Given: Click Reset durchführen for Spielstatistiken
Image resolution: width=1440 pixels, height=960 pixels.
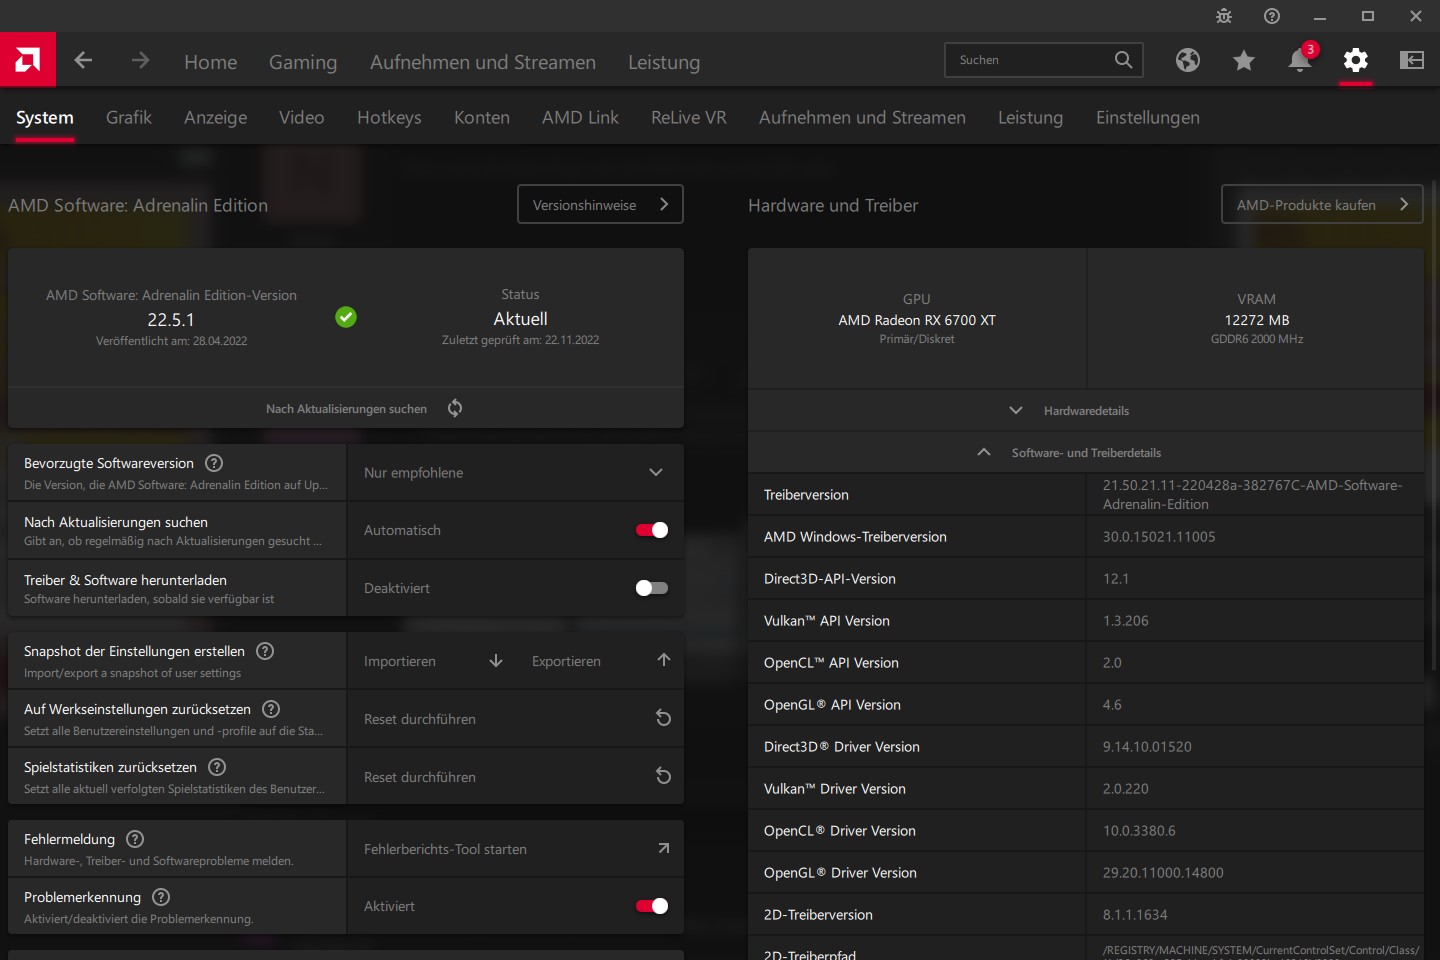Looking at the screenshot, I should point(515,777).
